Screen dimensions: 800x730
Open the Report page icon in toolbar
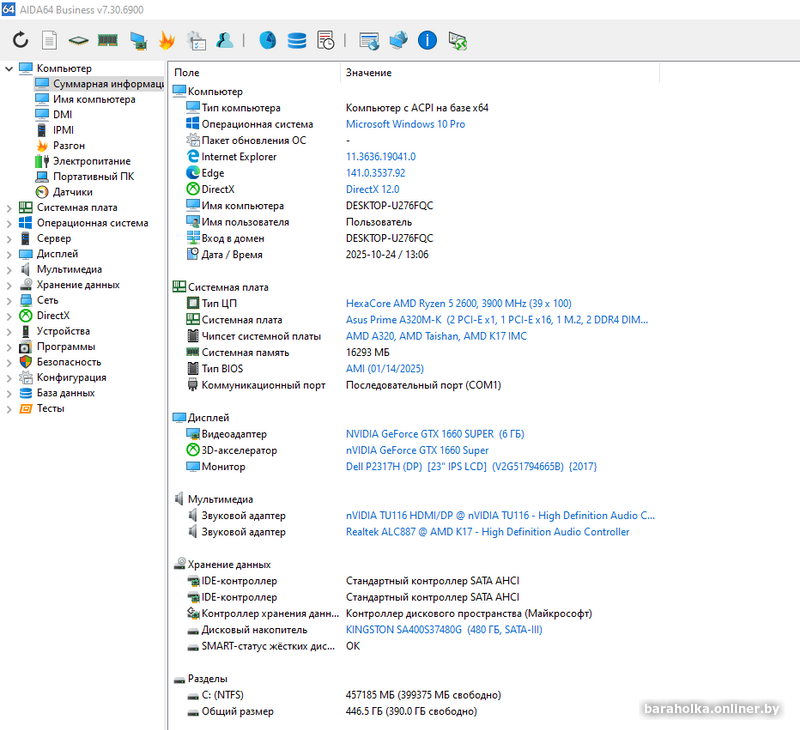pyautogui.click(x=49, y=41)
